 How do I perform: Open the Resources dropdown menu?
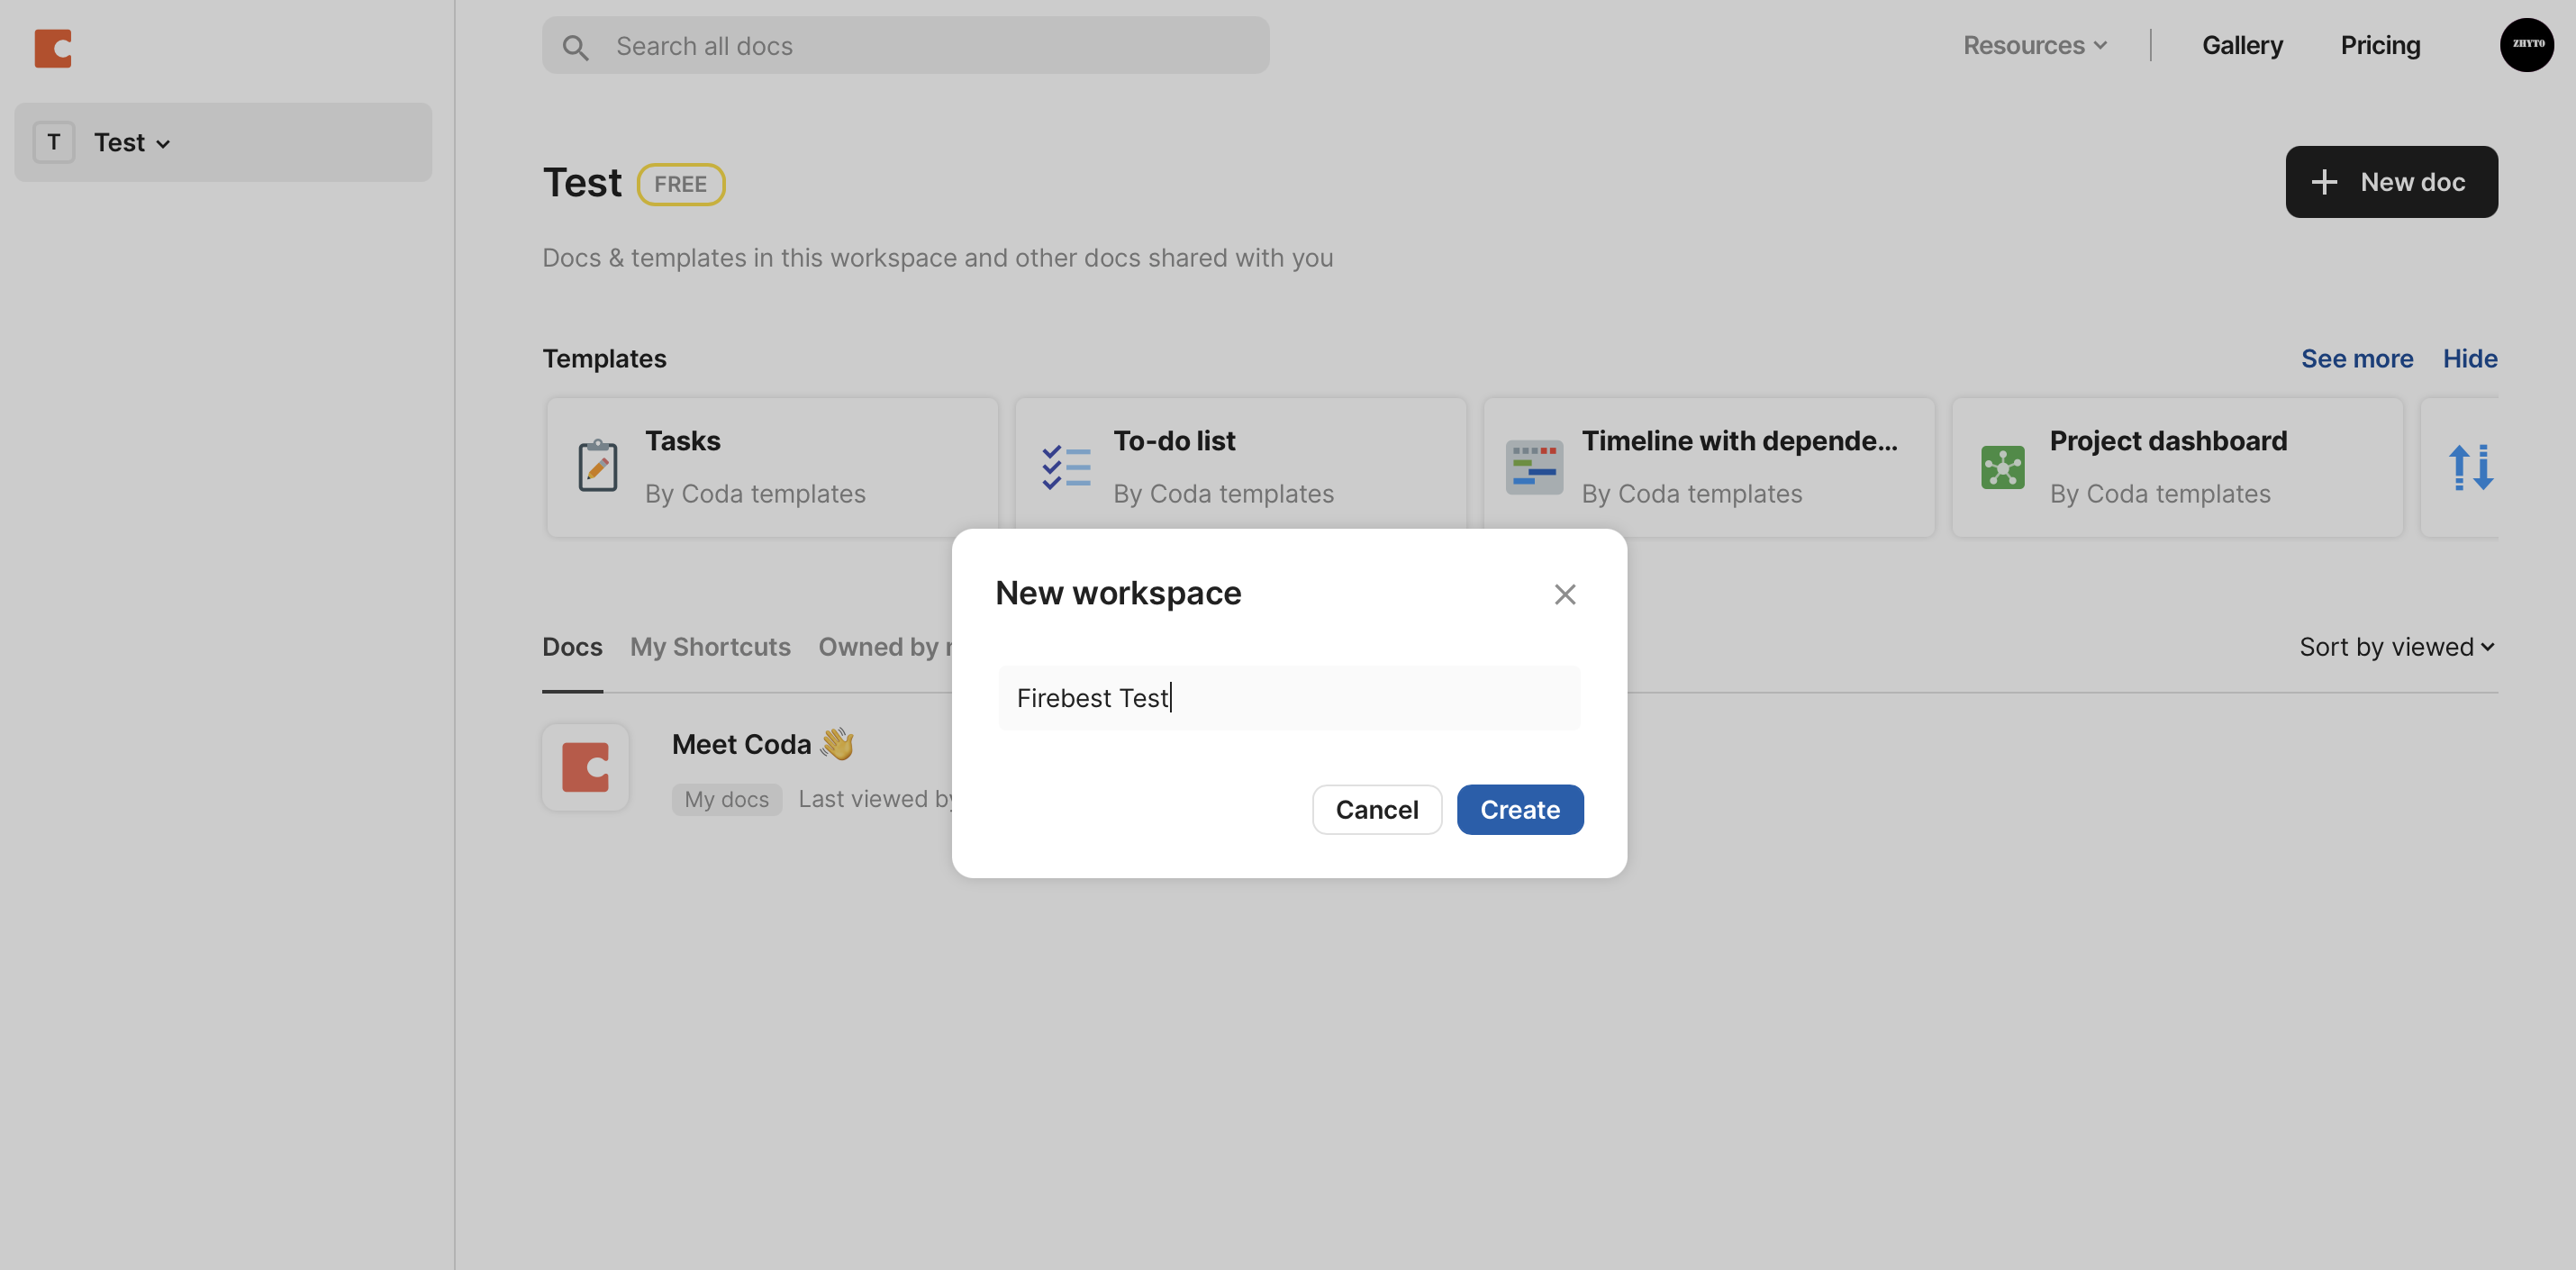tap(2035, 46)
